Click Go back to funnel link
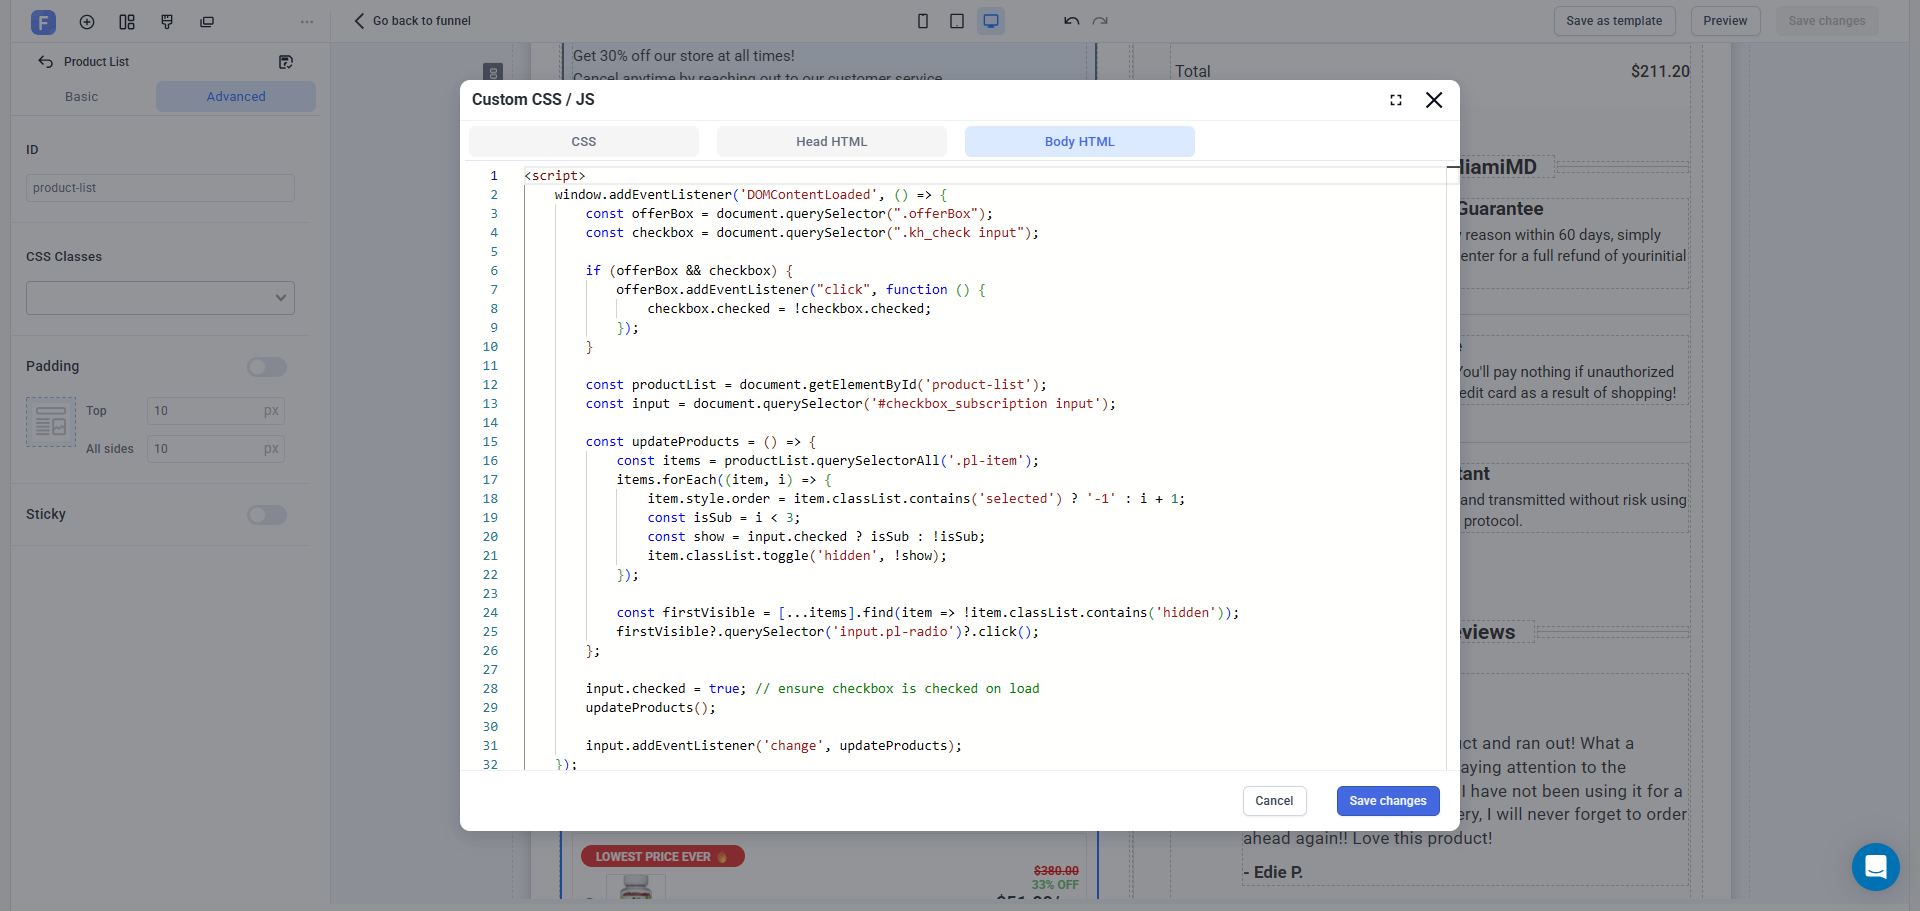This screenshot has width=1920, height=911. pyautogui.click(x=412, y=21)
